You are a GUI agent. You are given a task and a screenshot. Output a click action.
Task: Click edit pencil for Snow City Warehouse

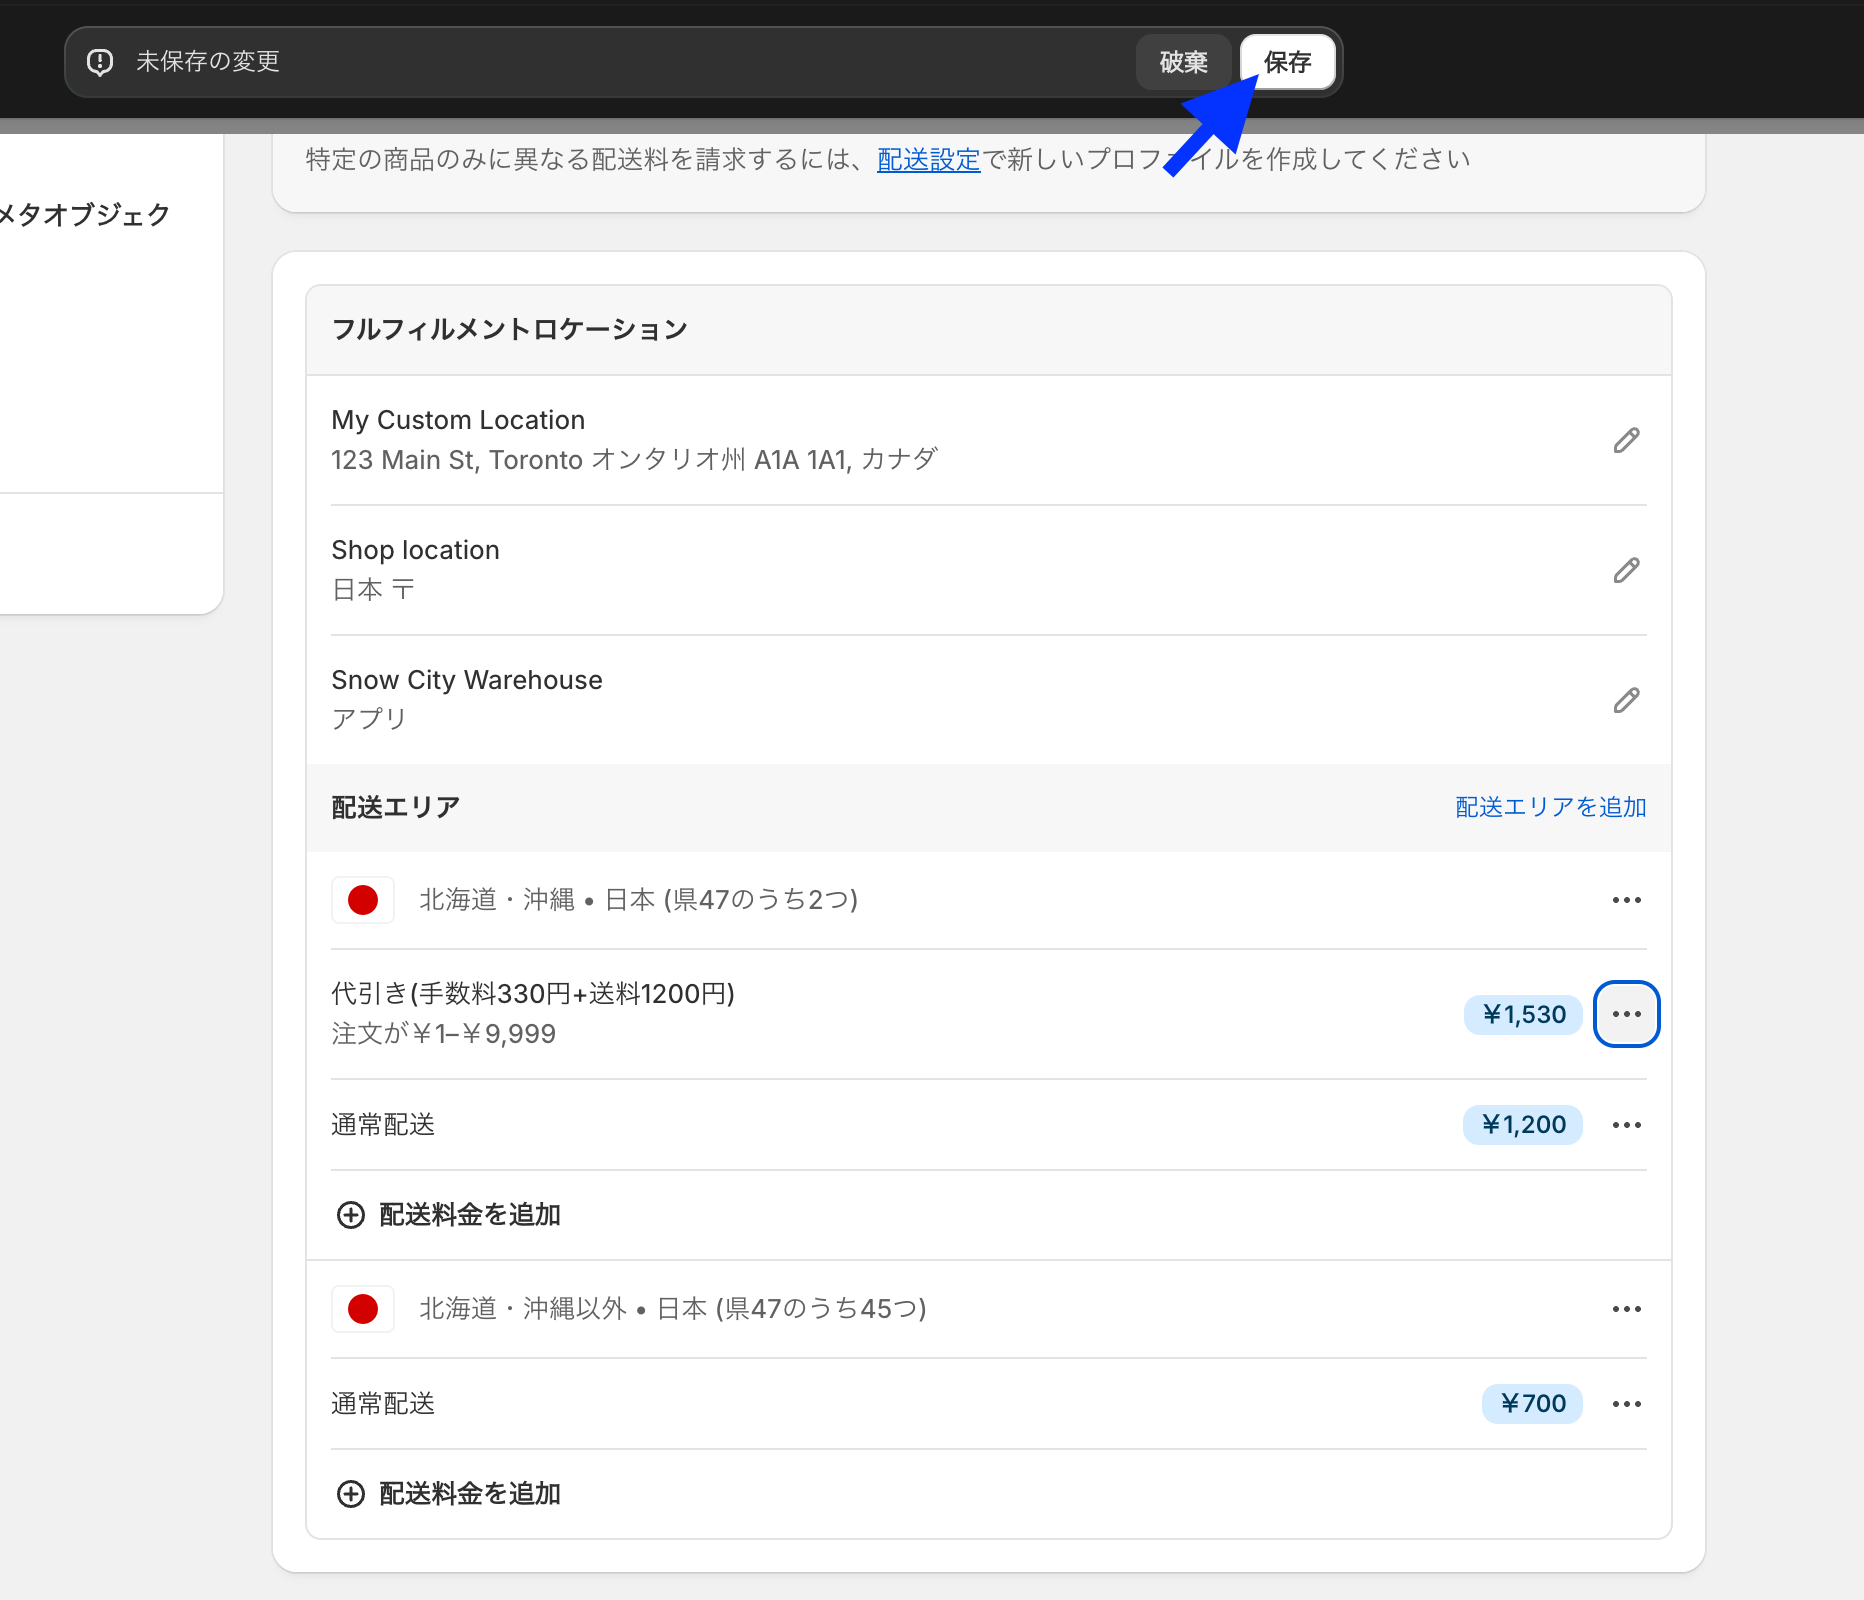(x=1626, y=700)
